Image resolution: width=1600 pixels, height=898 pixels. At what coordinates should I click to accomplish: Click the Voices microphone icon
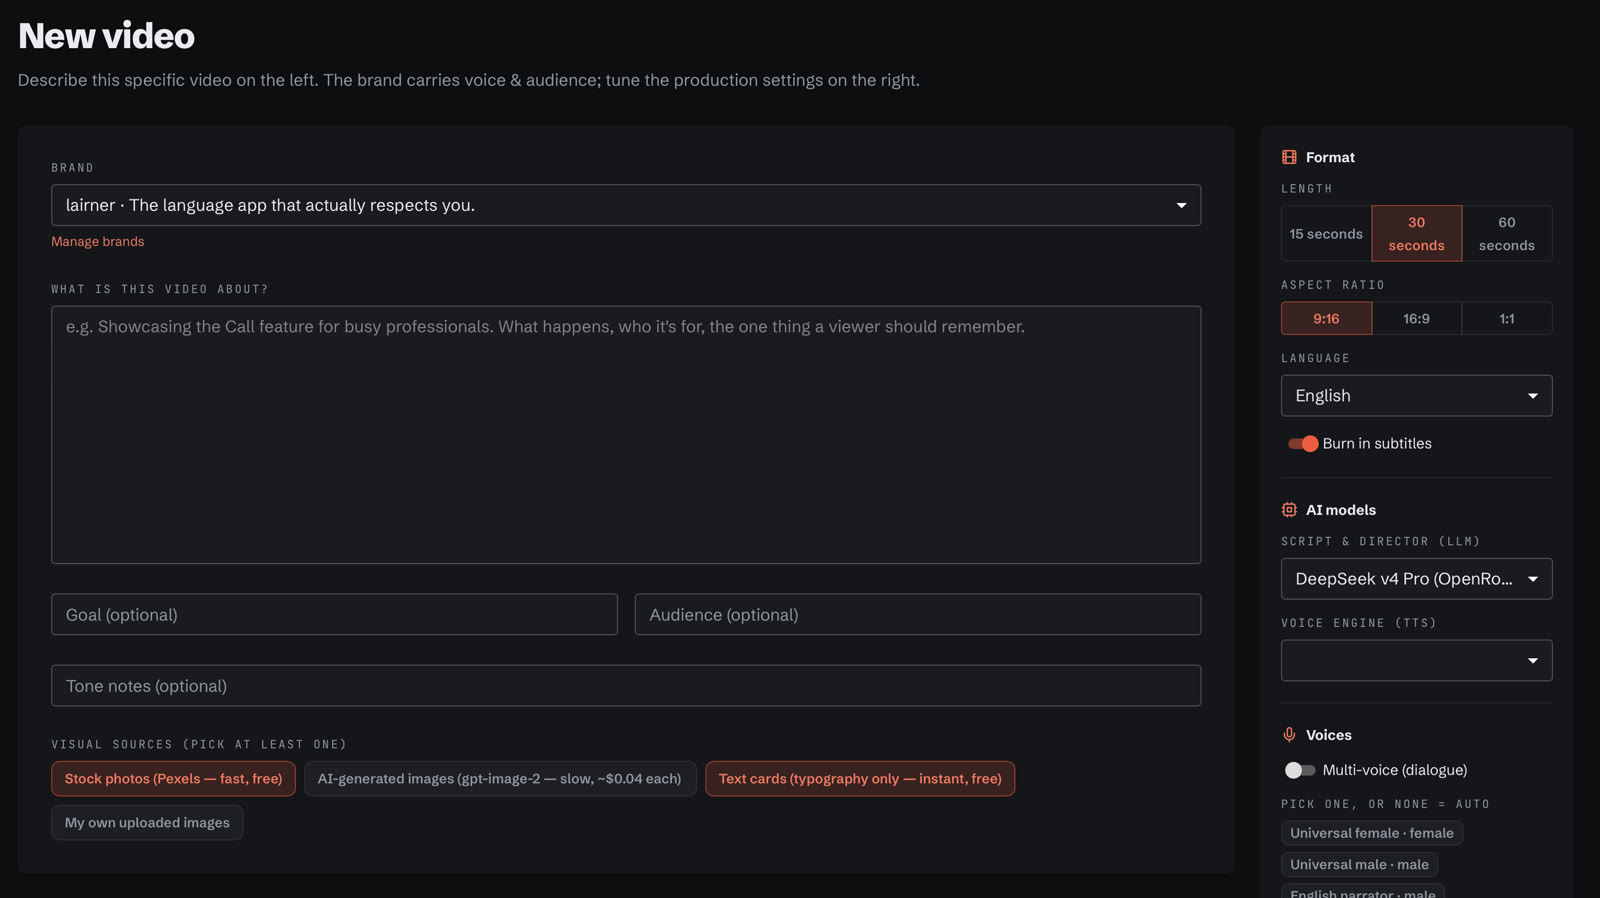[1289, 735]
